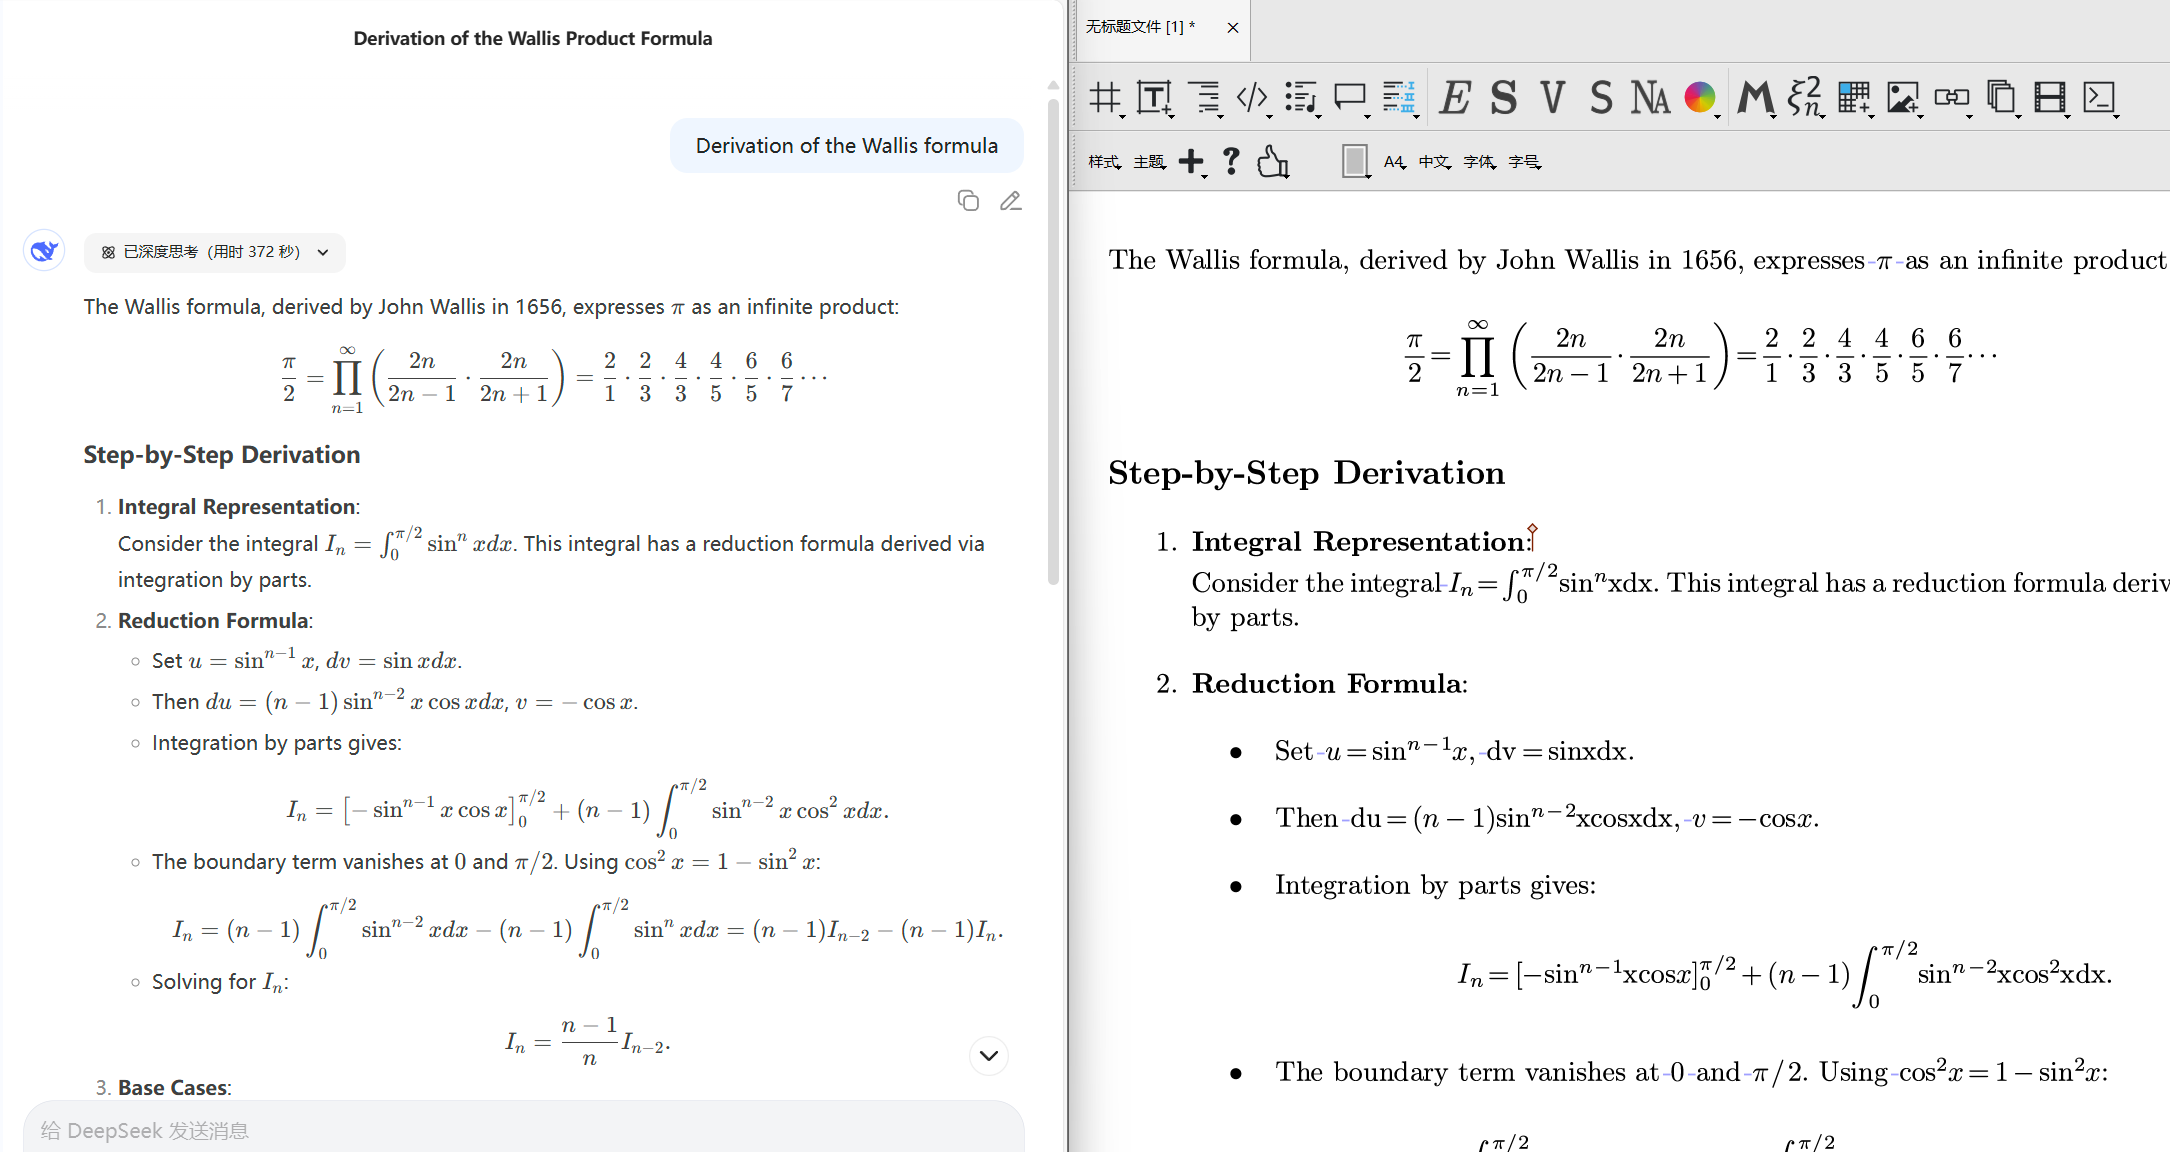Open the terminal/command tool
The image size is (2170, 1152).
click(2100, 98)
